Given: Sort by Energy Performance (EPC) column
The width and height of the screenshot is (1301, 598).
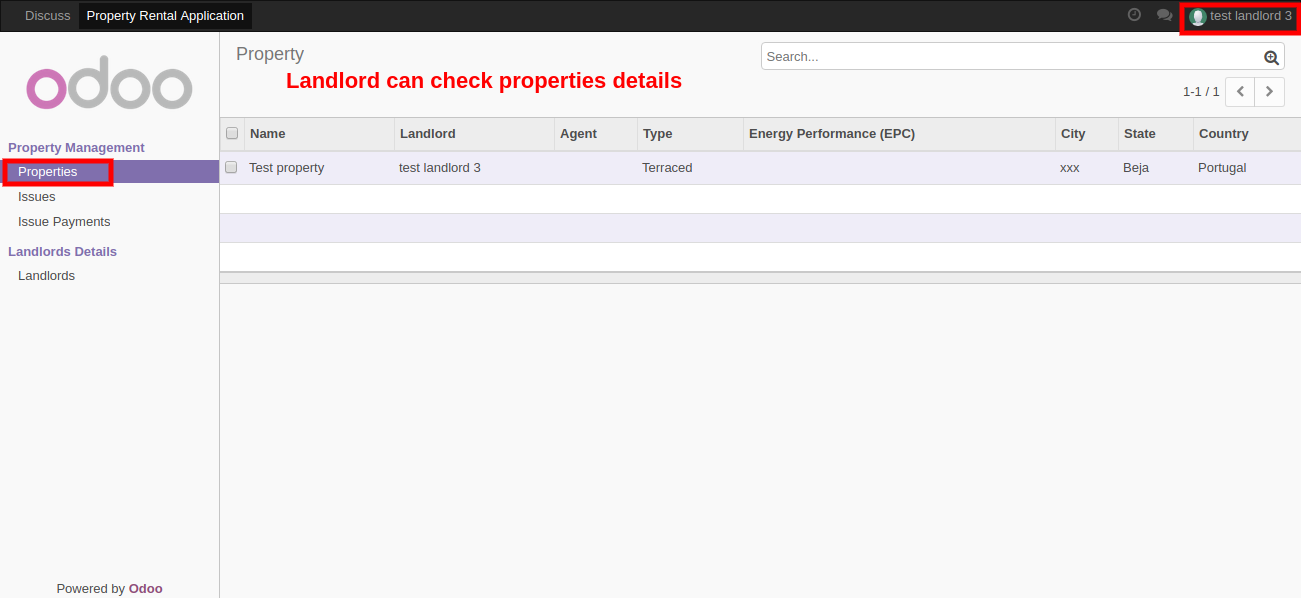Looking at the screenshot, I should coord(899,134).
